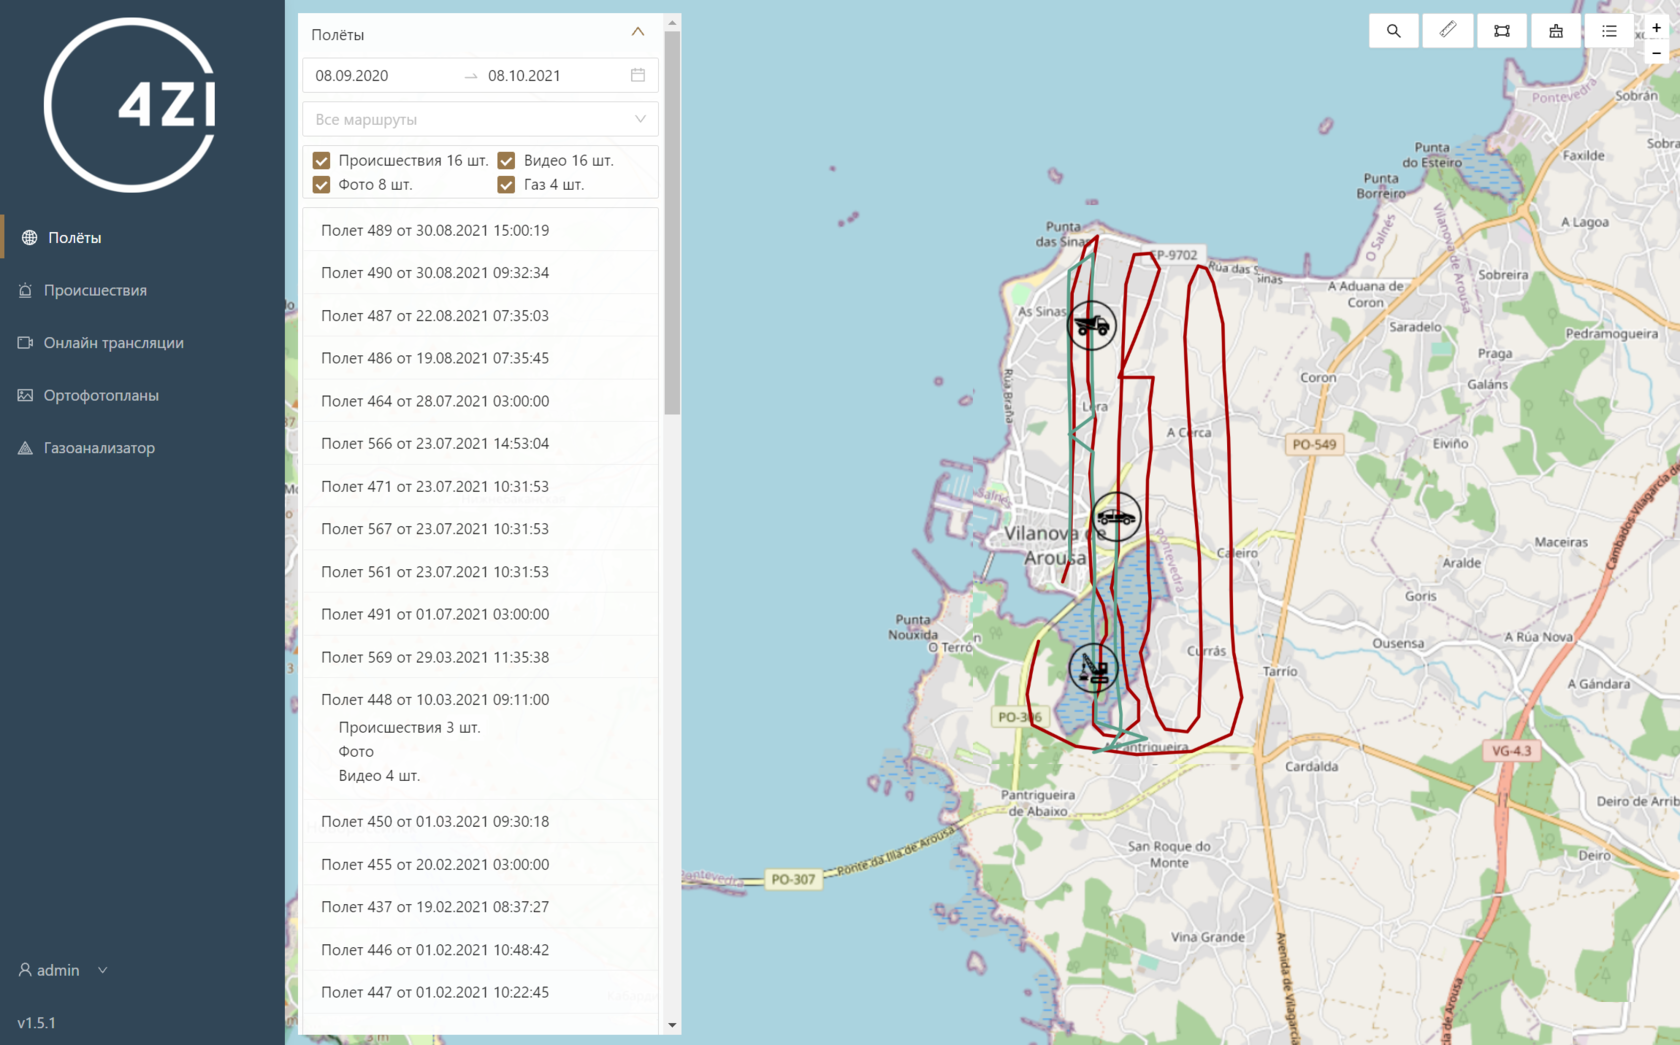Expand the admin user menu
1680x1045 pixels.
click(62, 970)
